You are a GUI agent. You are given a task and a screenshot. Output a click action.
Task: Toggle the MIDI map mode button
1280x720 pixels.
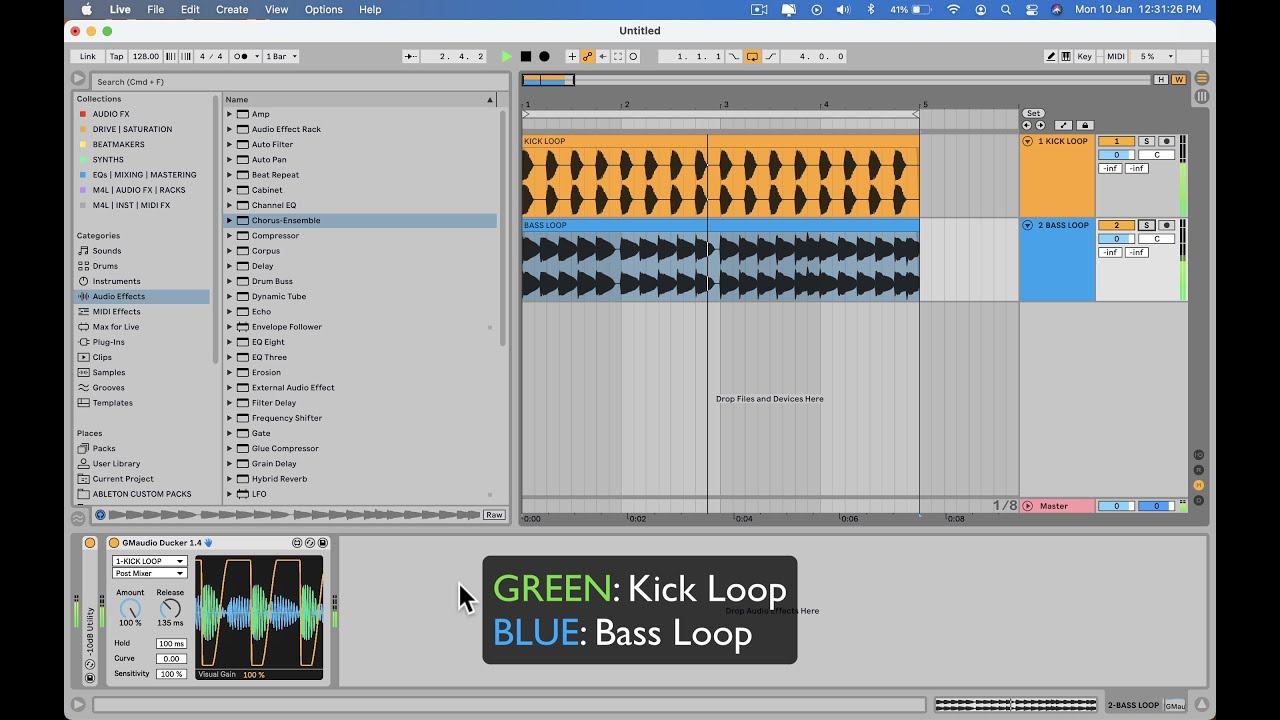pyautogui.click(x=1116, y=57)
